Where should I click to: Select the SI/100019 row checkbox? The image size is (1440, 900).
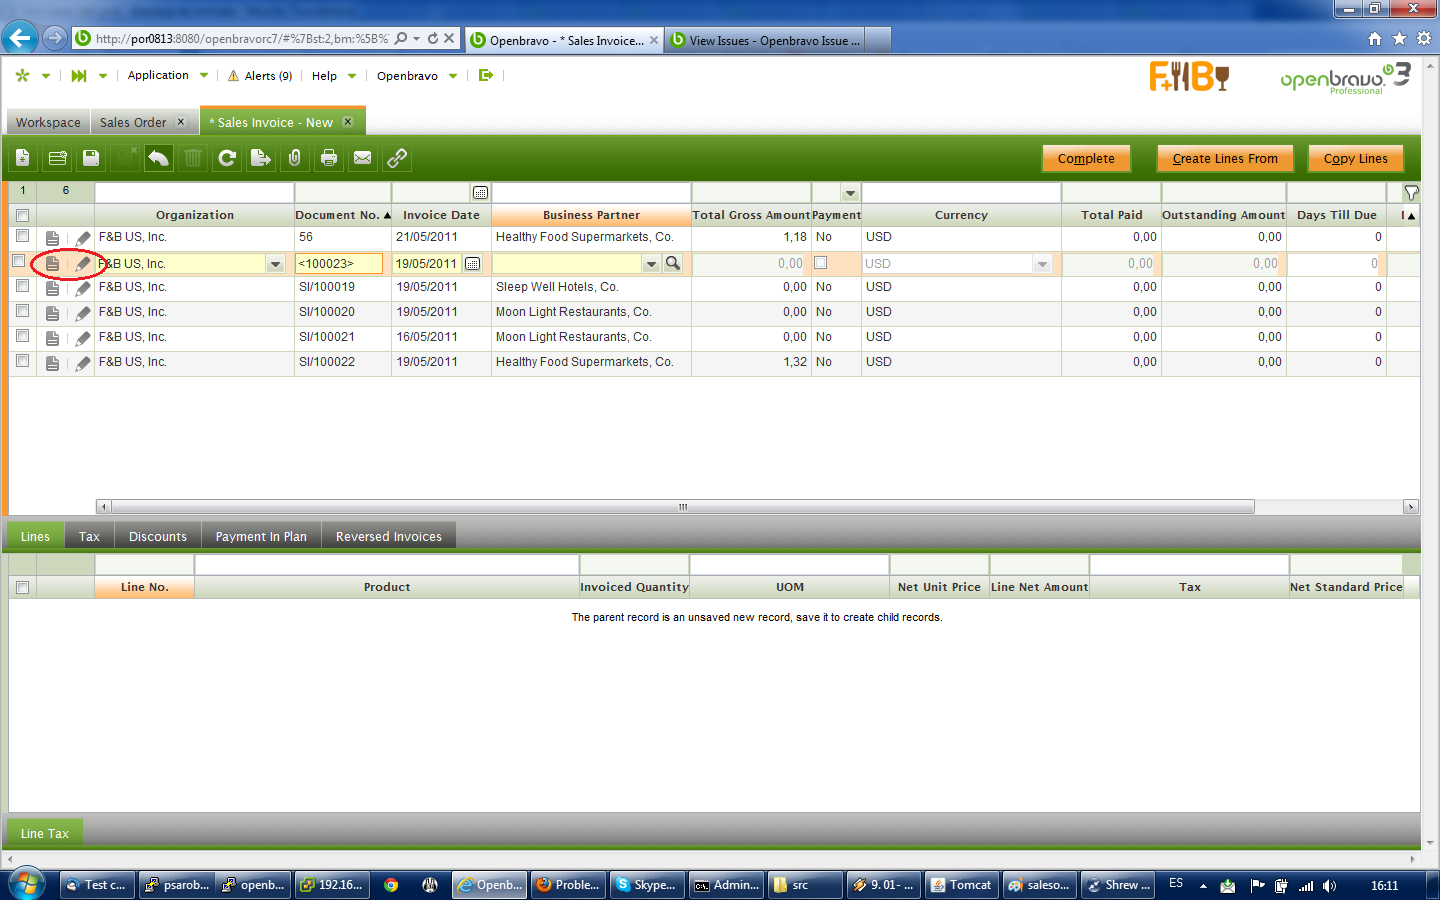23,286
